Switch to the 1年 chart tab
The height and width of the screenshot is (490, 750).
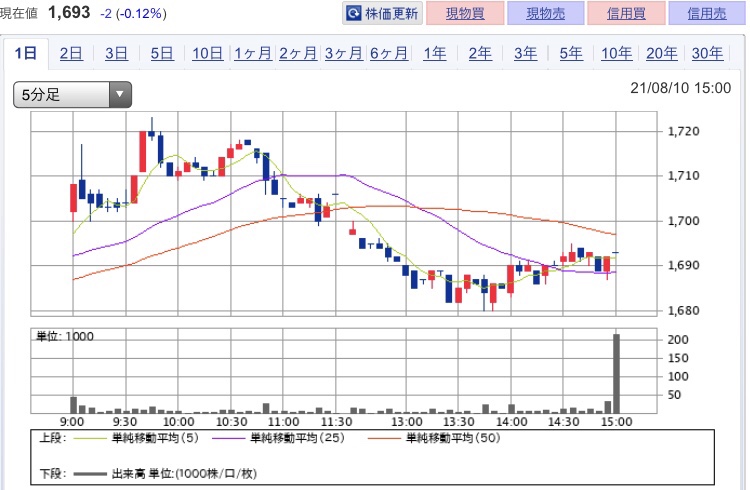pos(435,53)
